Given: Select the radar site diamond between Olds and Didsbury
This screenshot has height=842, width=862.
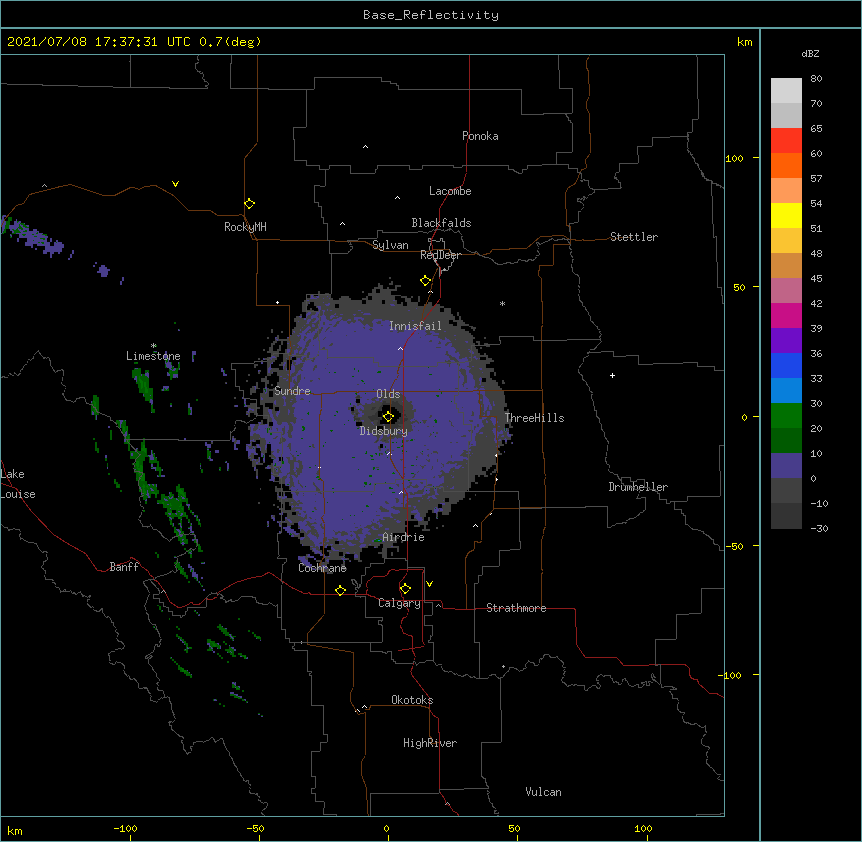Looking at the screenshot, I should 388,416.
